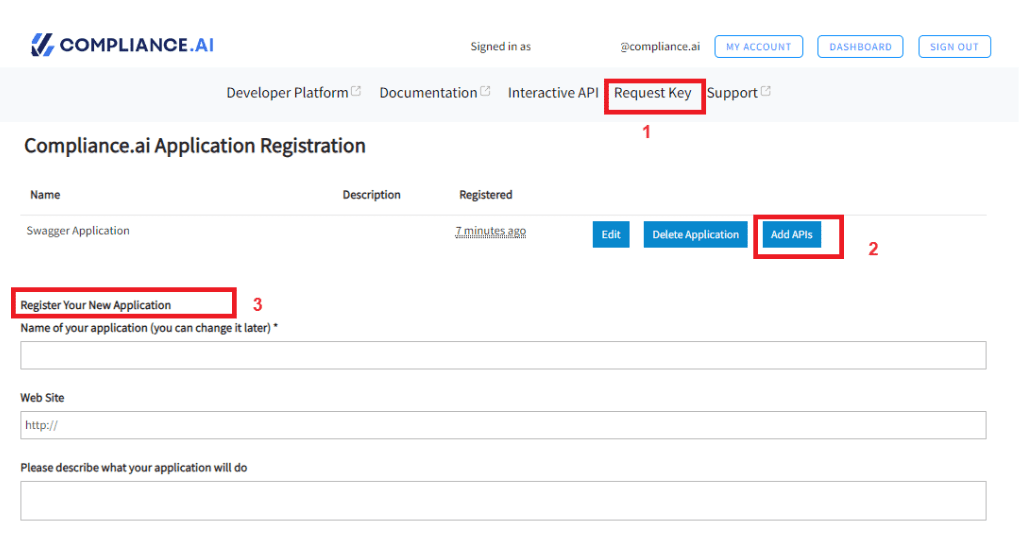Open the Interactive API page
The height and width of the screenshot is (545, 1036).
point(552,93)
